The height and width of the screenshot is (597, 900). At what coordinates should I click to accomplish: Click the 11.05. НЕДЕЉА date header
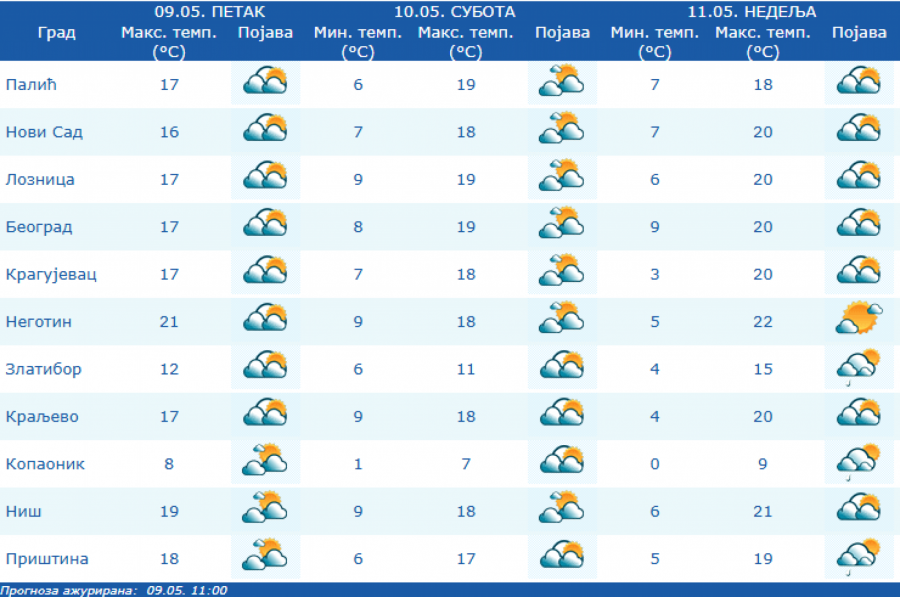(751, 12)
